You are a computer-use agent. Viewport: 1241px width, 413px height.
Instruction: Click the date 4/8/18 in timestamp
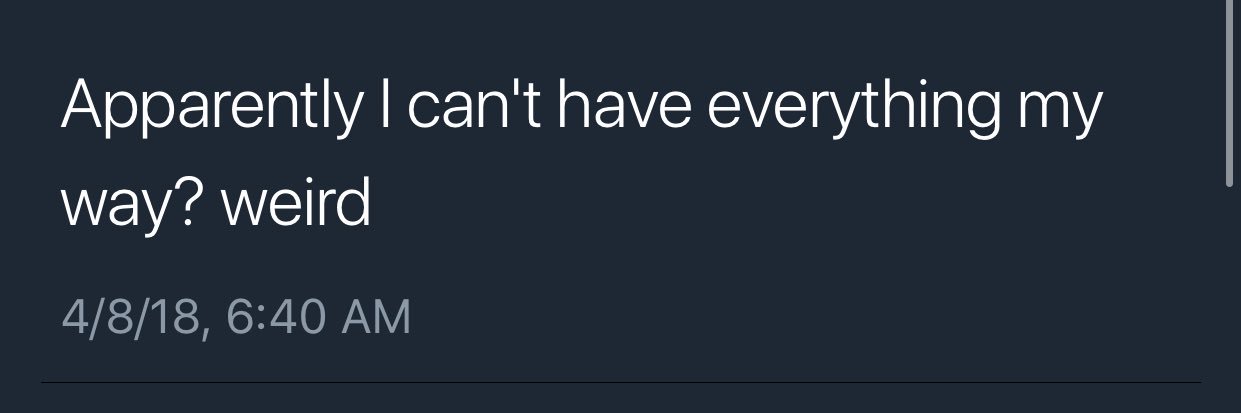click(127, 317)
